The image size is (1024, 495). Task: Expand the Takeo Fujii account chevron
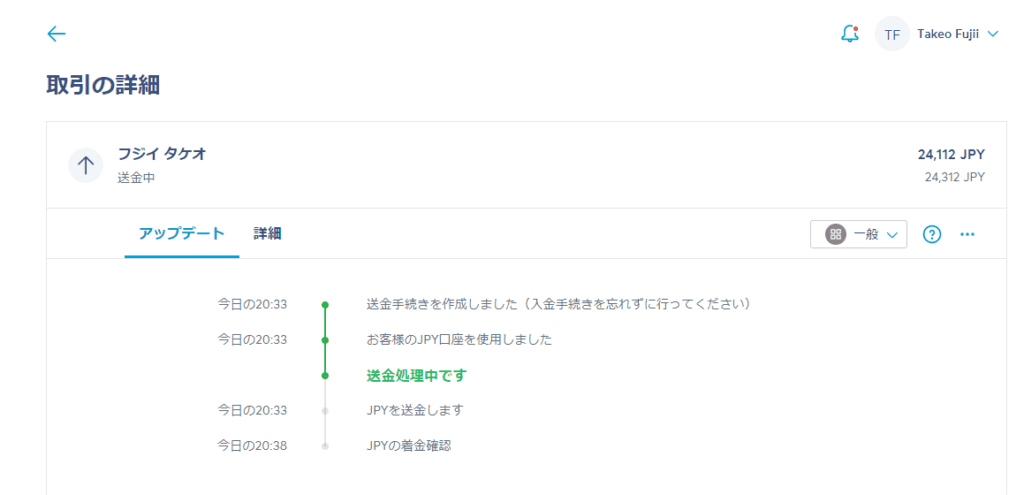993,34
